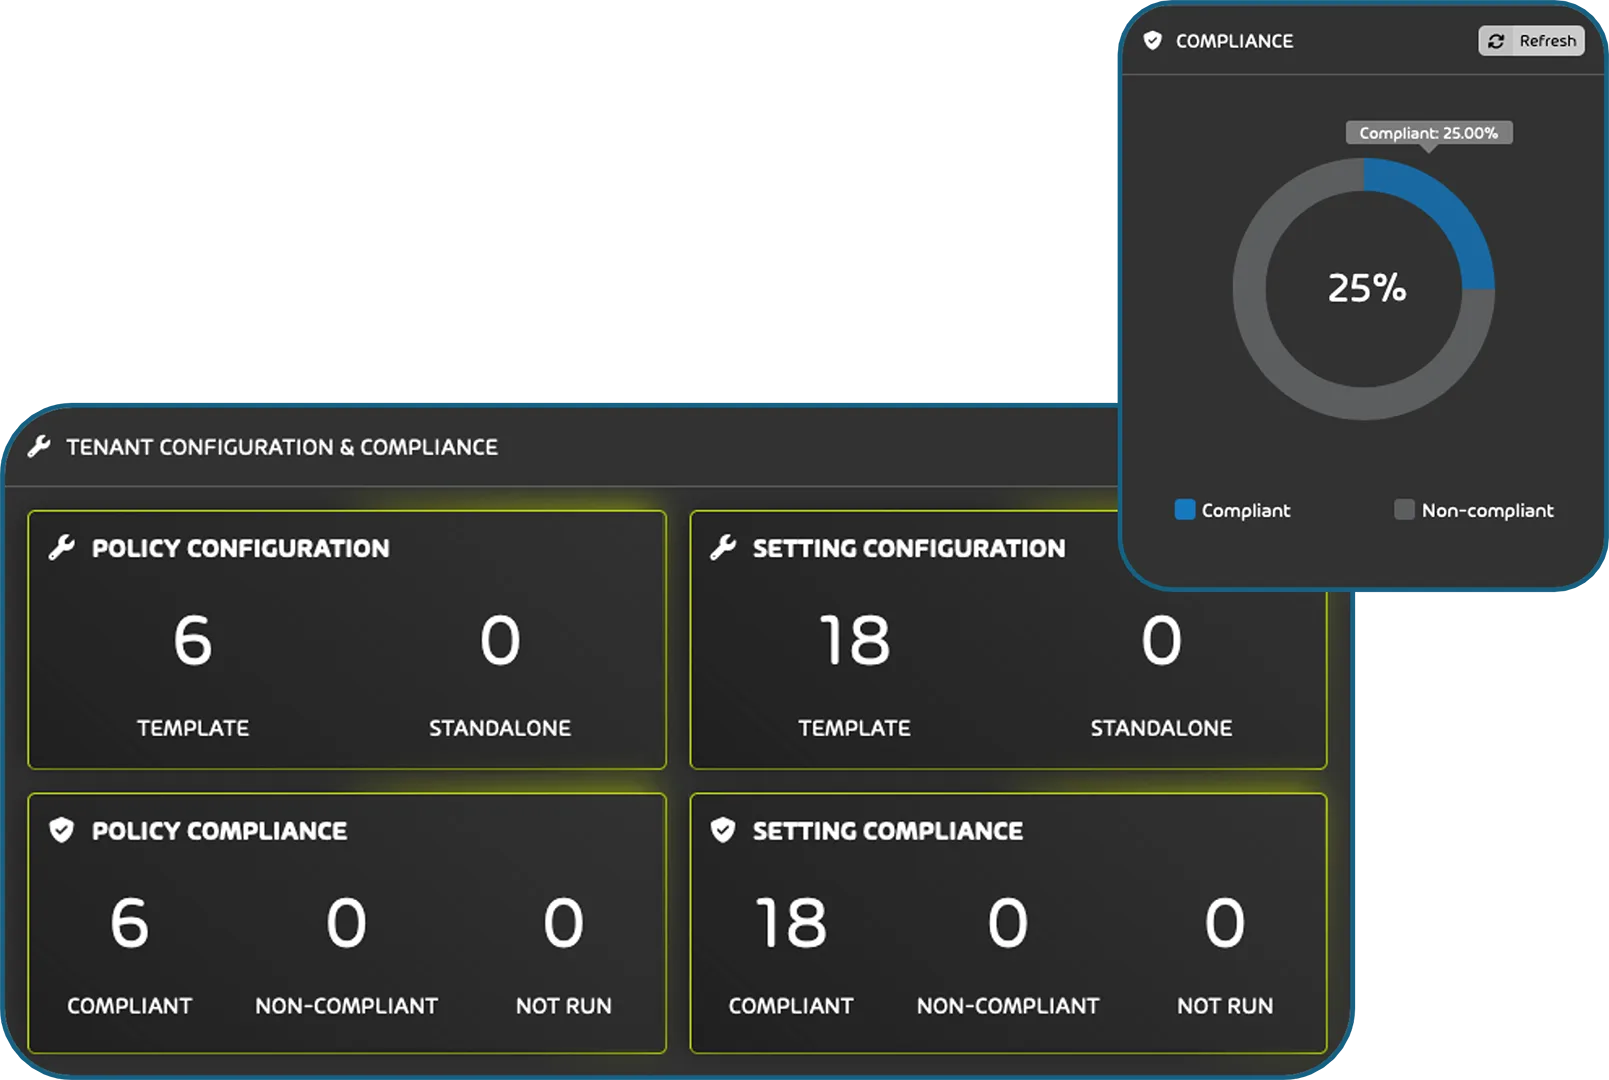Click the wrench icon in Setting Configuration card
Image resolution: width=1609 pixels, height=1080 pixels.
point(723,547)
